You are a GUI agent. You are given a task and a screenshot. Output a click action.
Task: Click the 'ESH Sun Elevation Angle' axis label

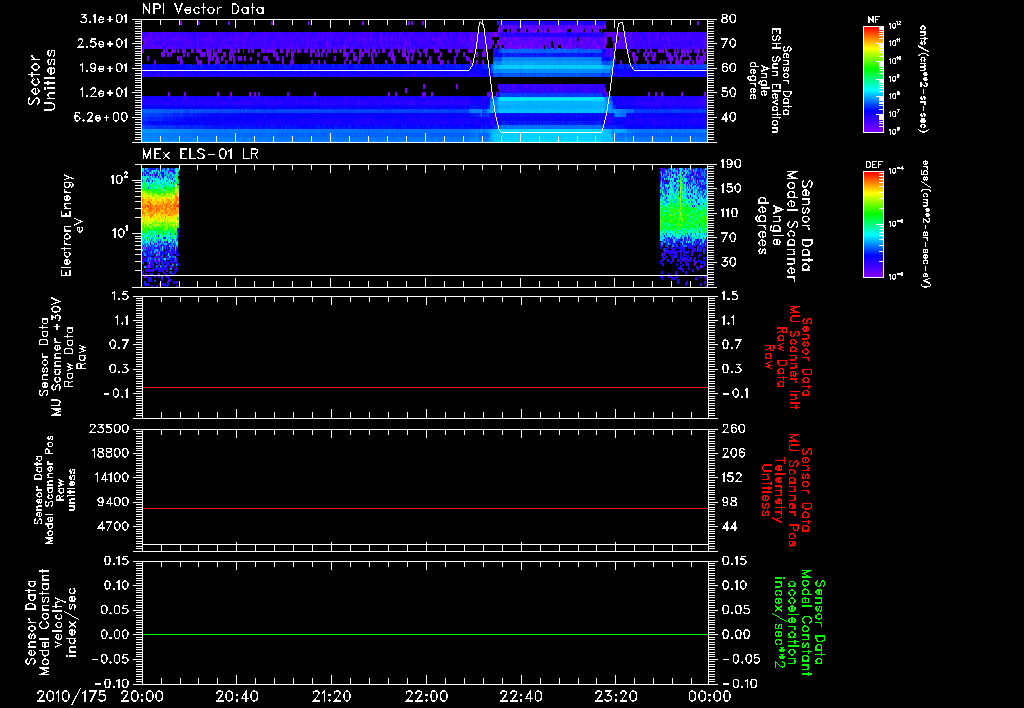(x=772, y=80)
